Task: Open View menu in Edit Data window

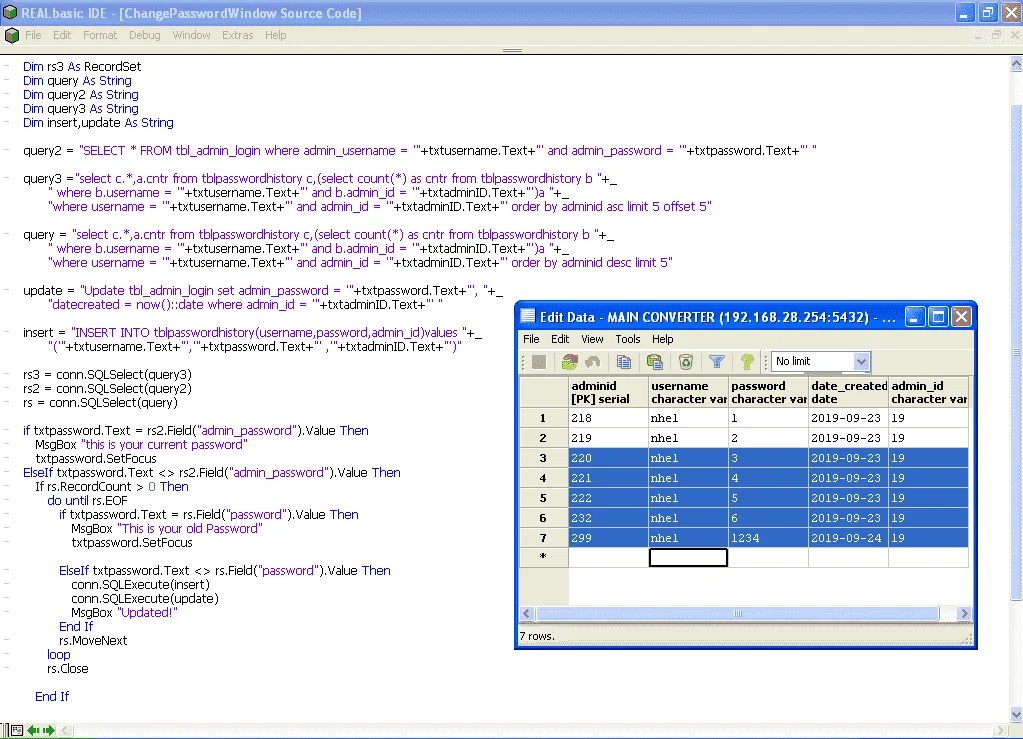Action: [x=592, y=339]
